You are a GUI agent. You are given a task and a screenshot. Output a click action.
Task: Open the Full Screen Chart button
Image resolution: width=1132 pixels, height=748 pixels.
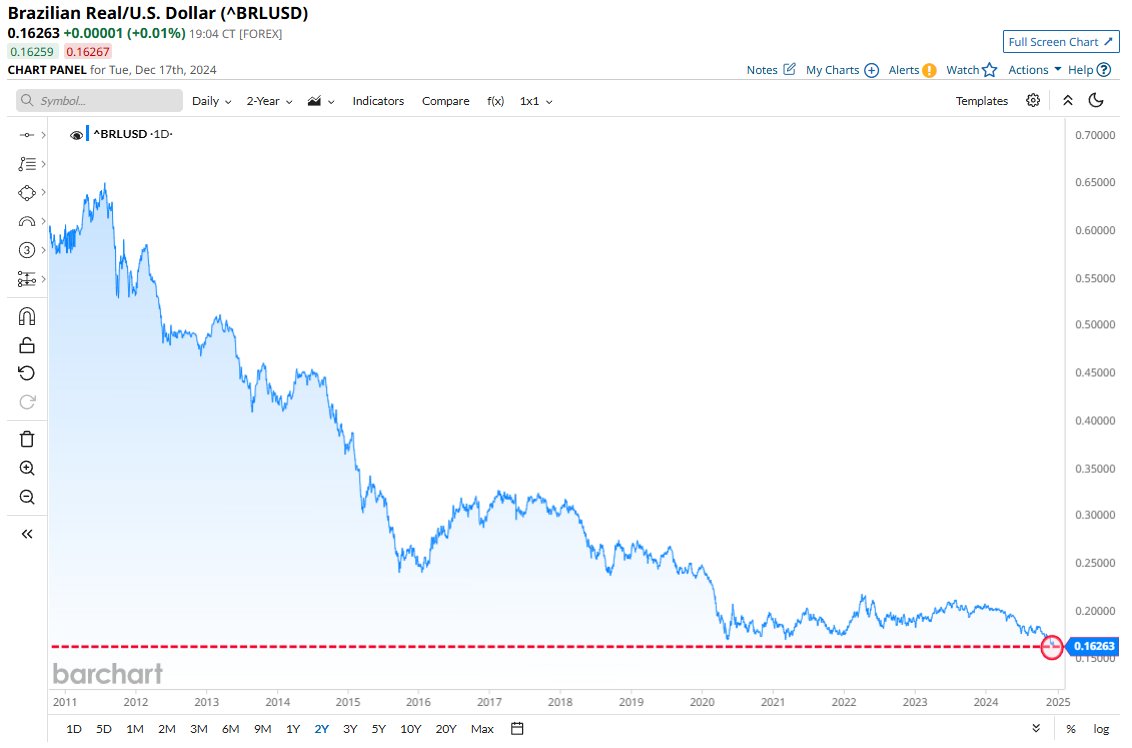click(1060, 41)
